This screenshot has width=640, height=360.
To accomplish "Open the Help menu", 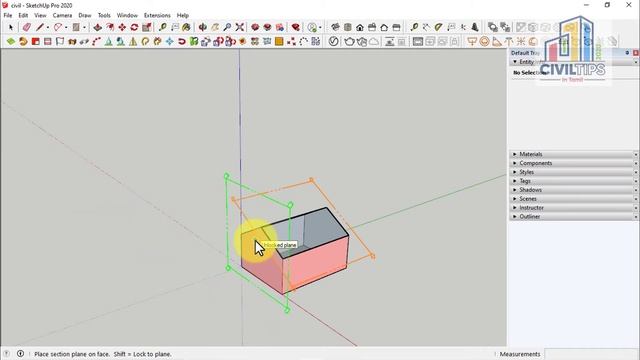I will click(x=182, y=15).
